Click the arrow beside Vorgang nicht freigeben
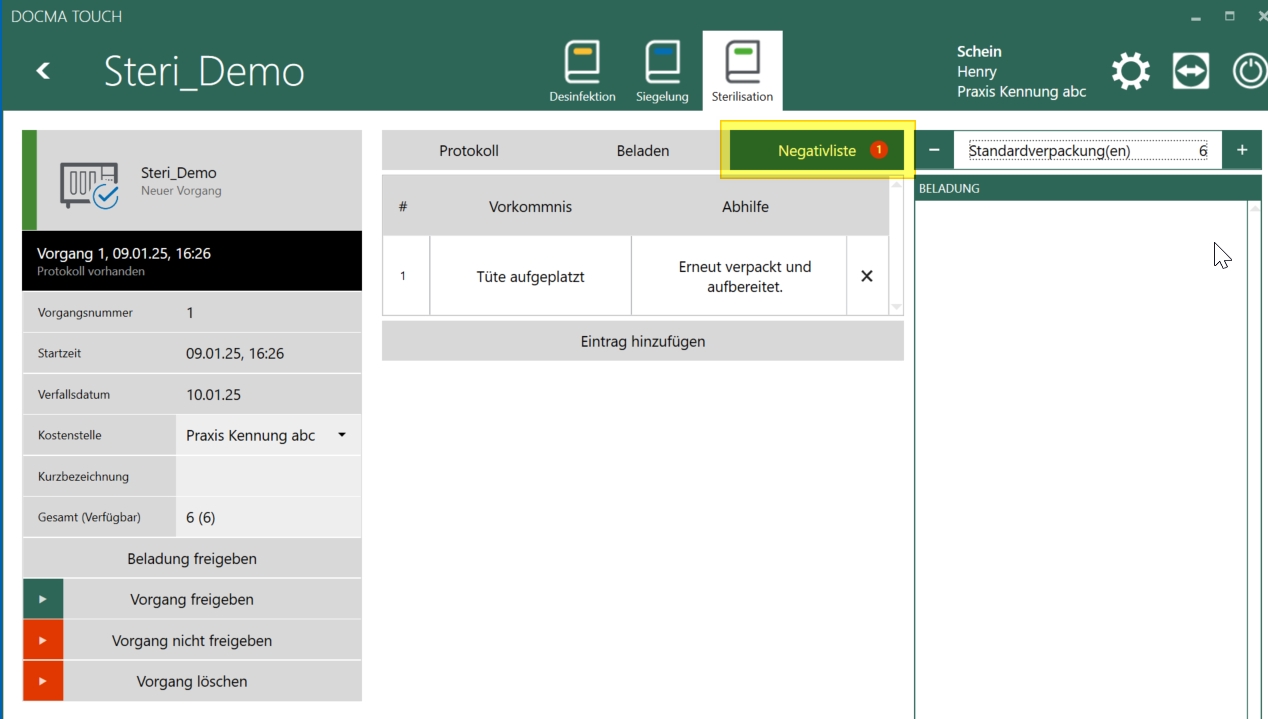This screenshot has height=719, width=1268. pos(43,640)
